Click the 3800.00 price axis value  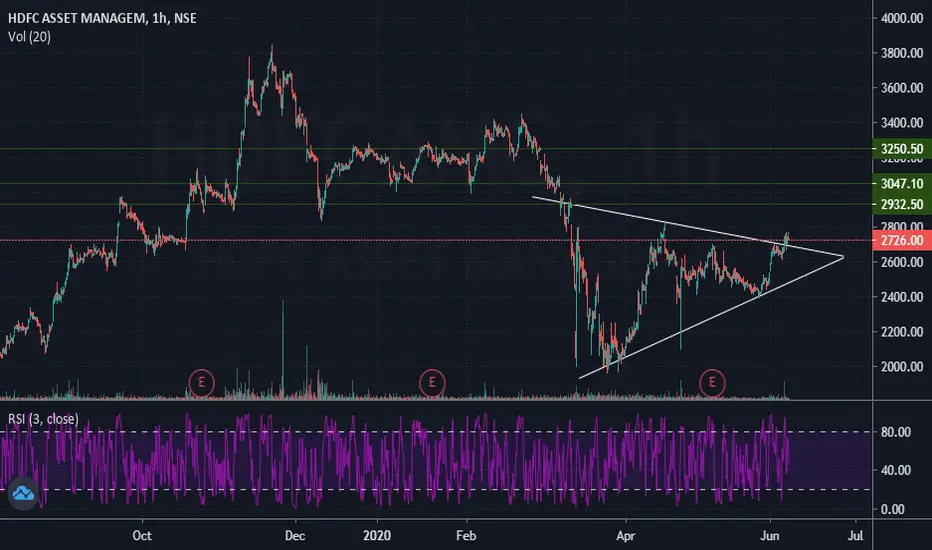(x=902, y=53)
